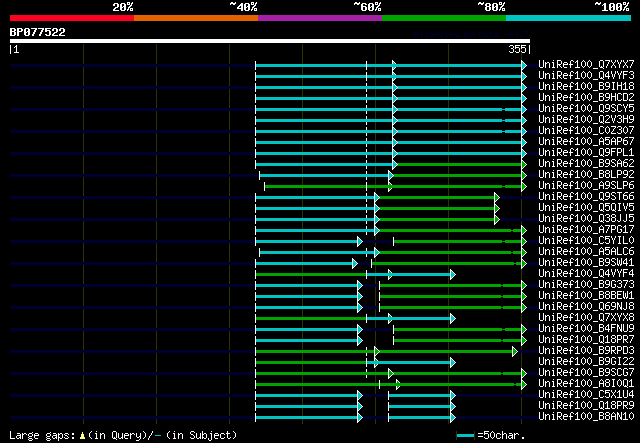Click the cyan =50char. scale legend

coord(491,435)
